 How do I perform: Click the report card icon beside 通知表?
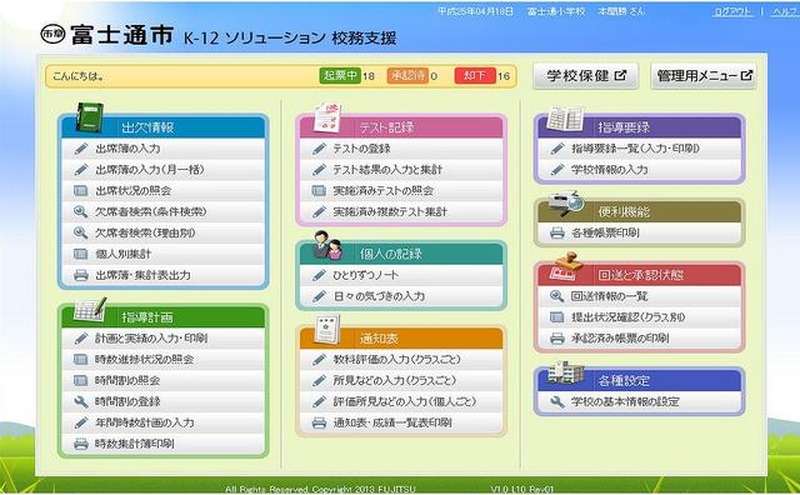322,330
